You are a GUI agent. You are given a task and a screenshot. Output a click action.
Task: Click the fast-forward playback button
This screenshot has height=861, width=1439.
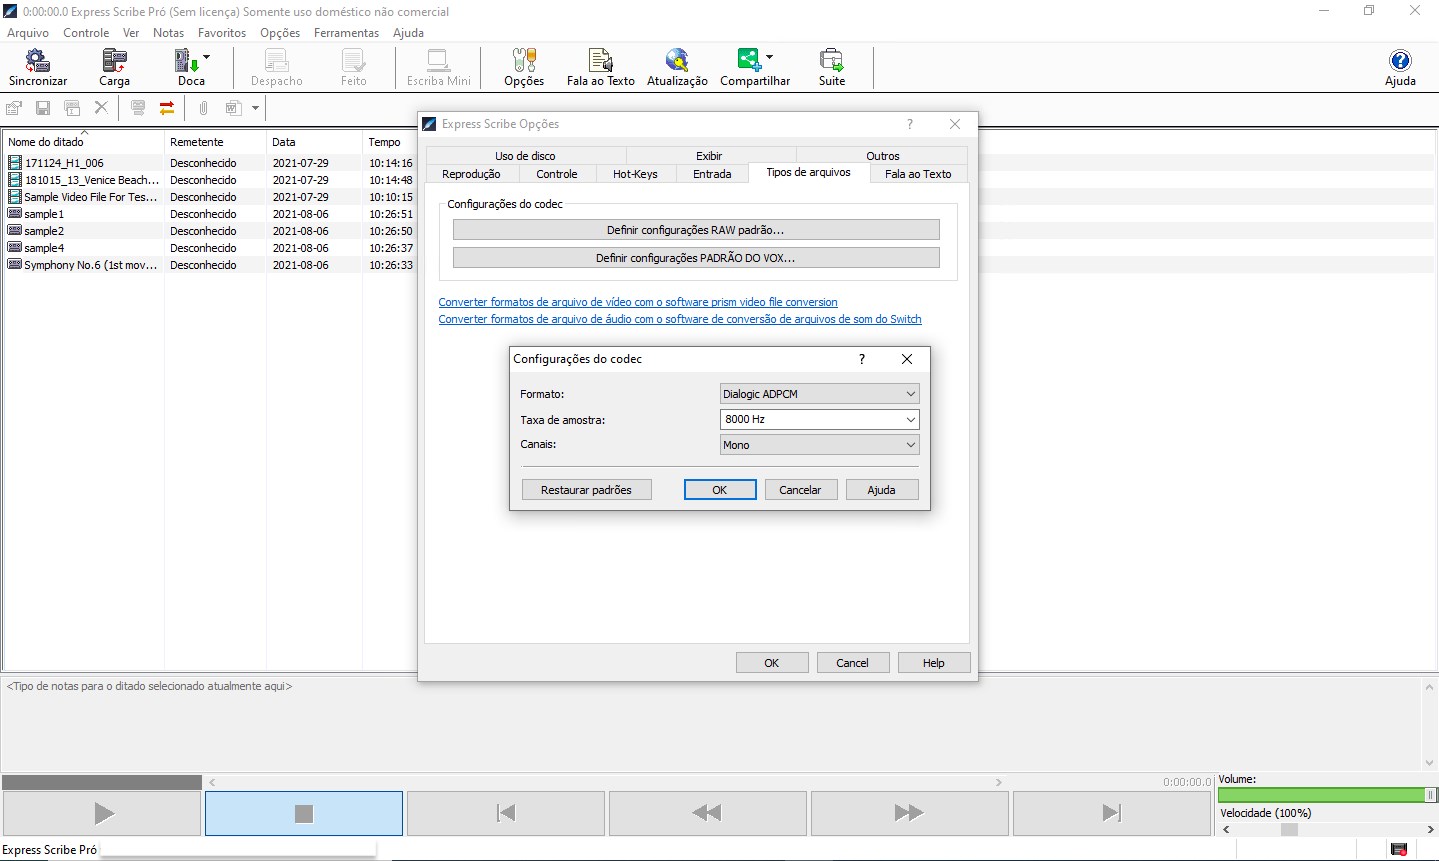[910, 814]
